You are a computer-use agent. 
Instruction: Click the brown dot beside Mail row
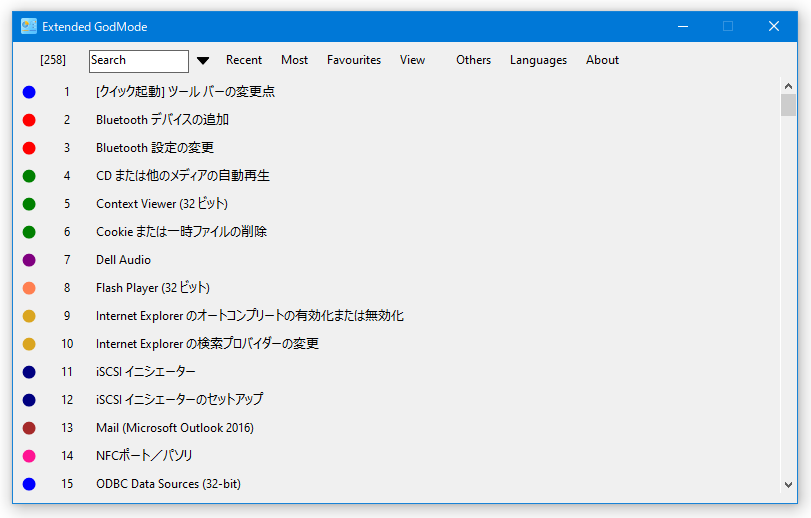point(29,428)
